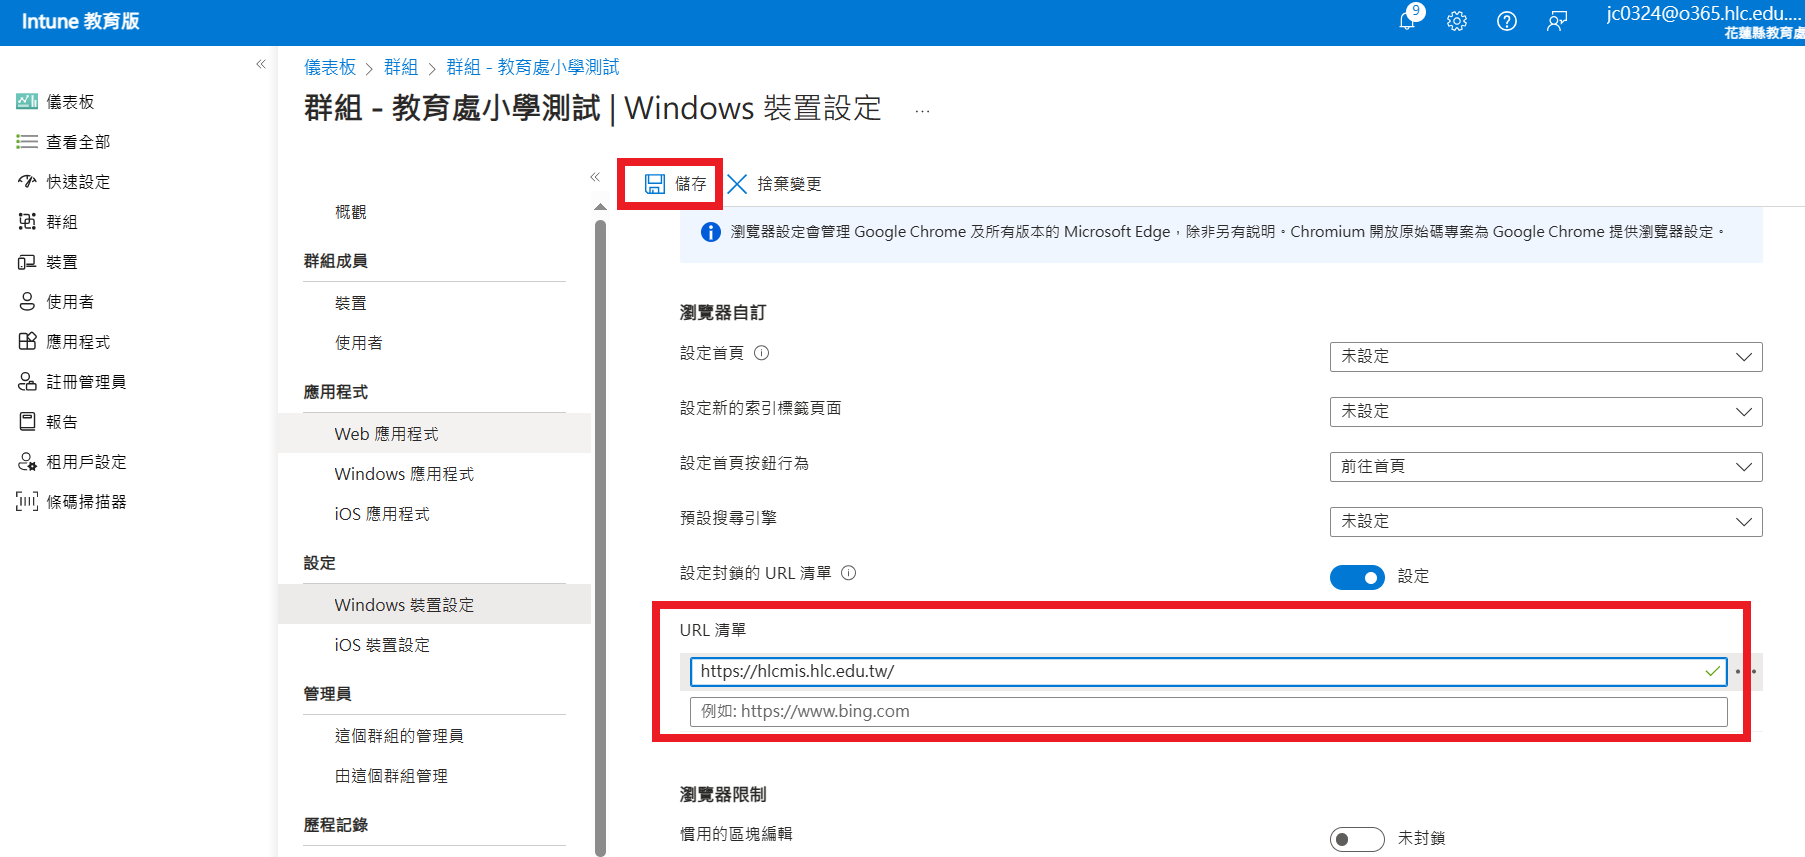Collapse the left navigation sidebar
The height and width of the screenshot is (857, 1805).
[x=261, y=65]
